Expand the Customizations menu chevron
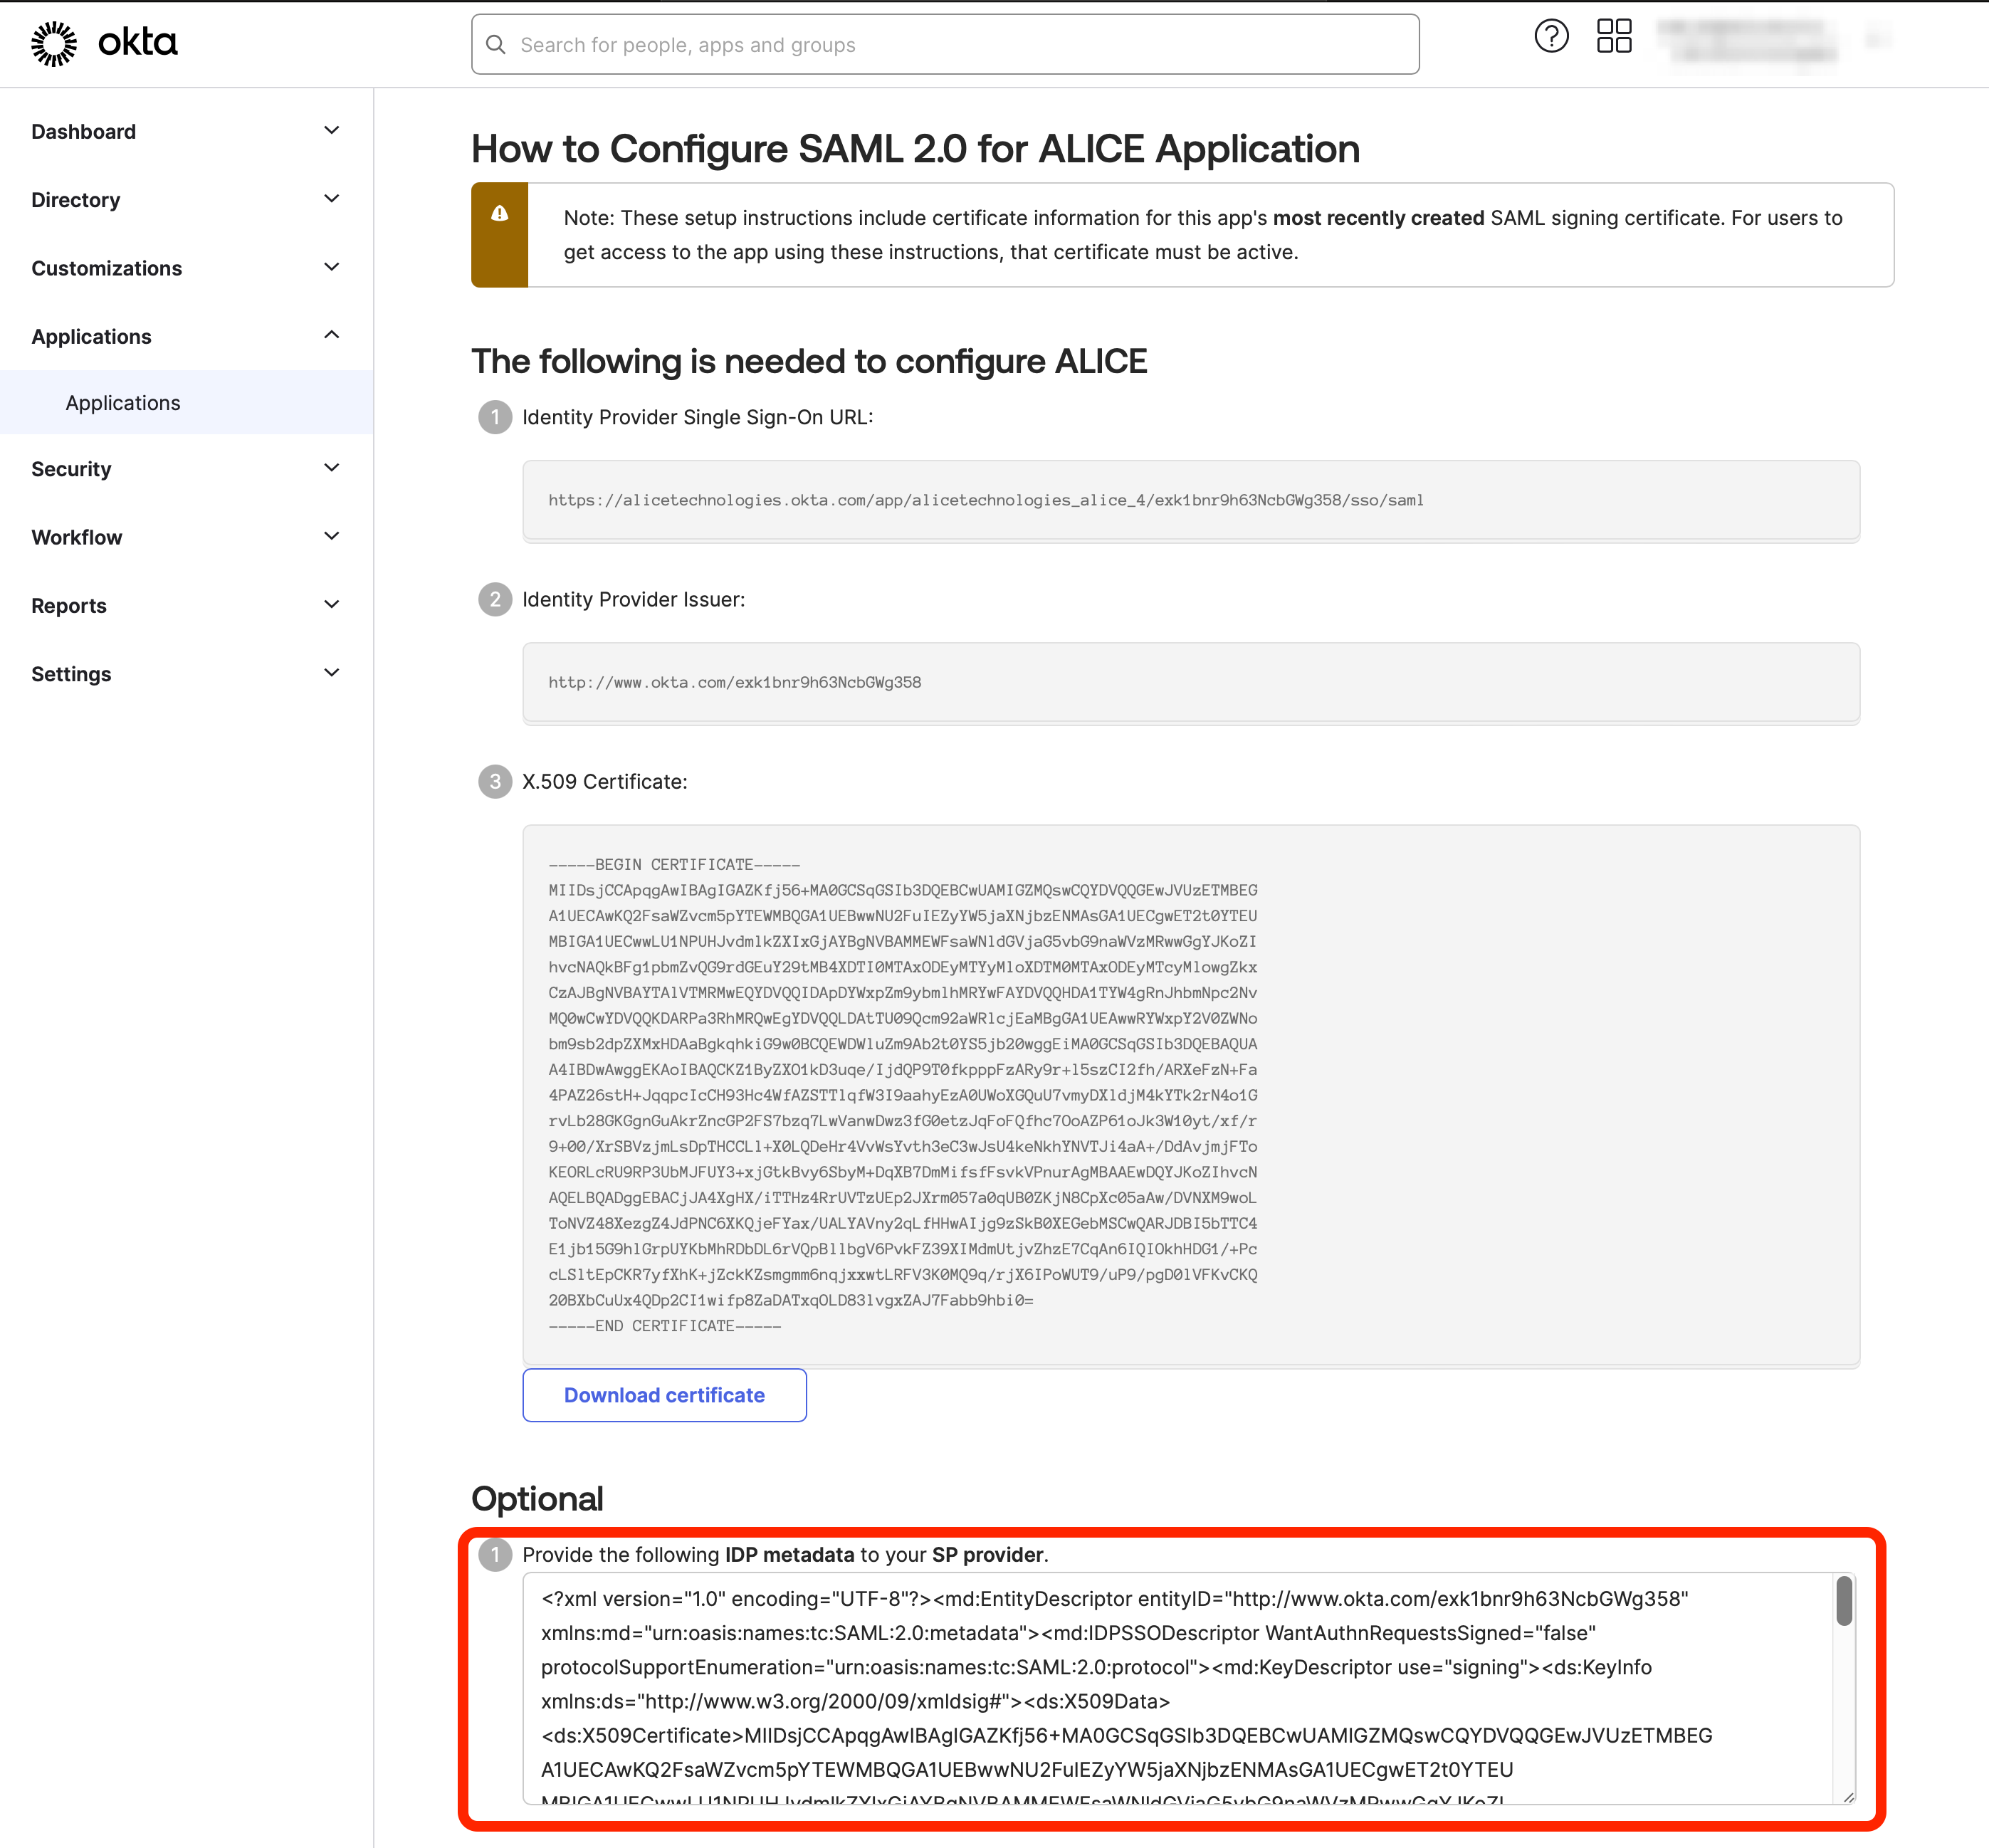 (x=332, y=267)
